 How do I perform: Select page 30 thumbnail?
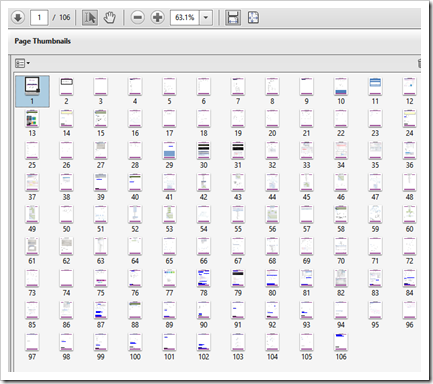tap(204, 150)
